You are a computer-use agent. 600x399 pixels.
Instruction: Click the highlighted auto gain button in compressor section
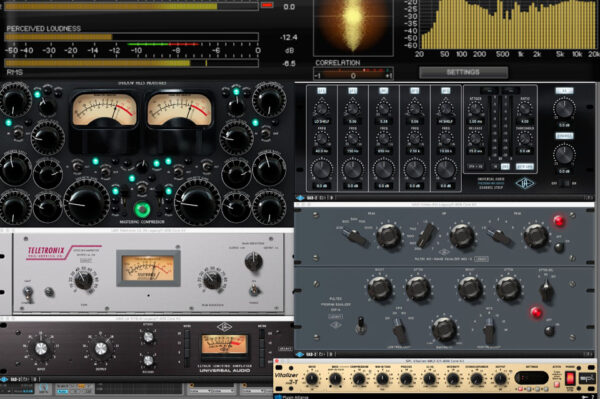point(525,166)
